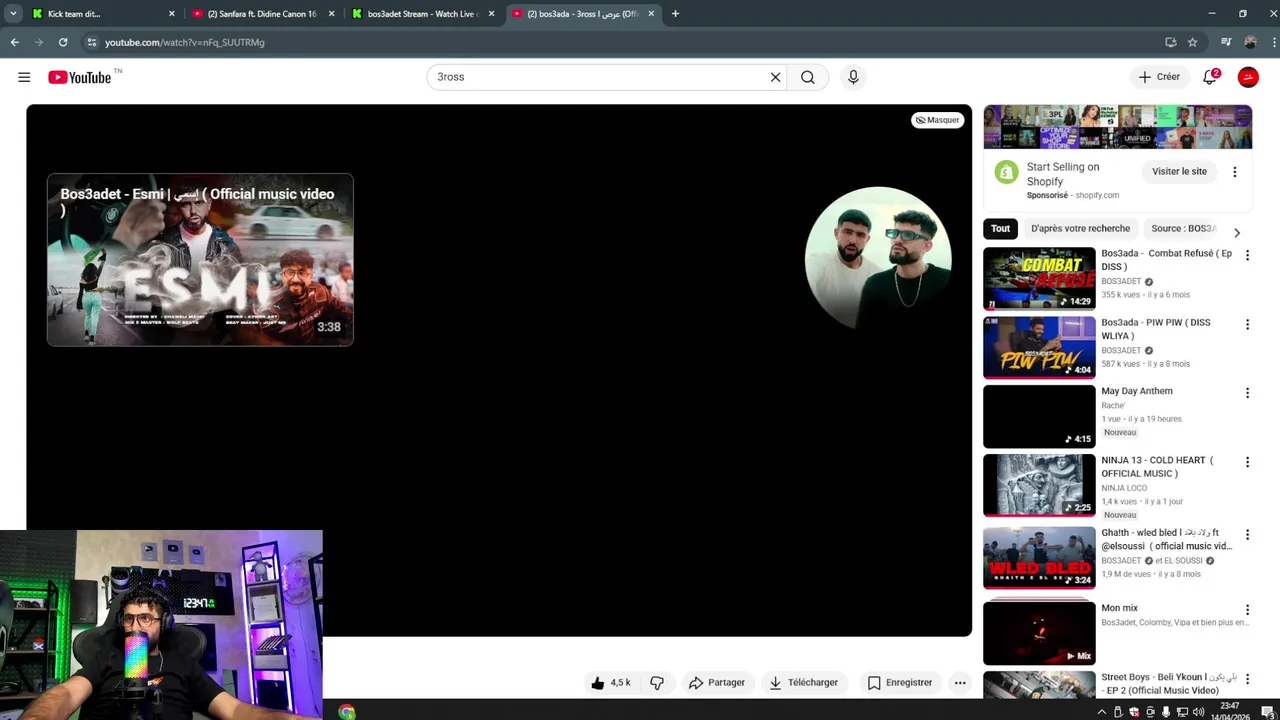Close the active bos3ada - 3ross tab

[651, 14]
